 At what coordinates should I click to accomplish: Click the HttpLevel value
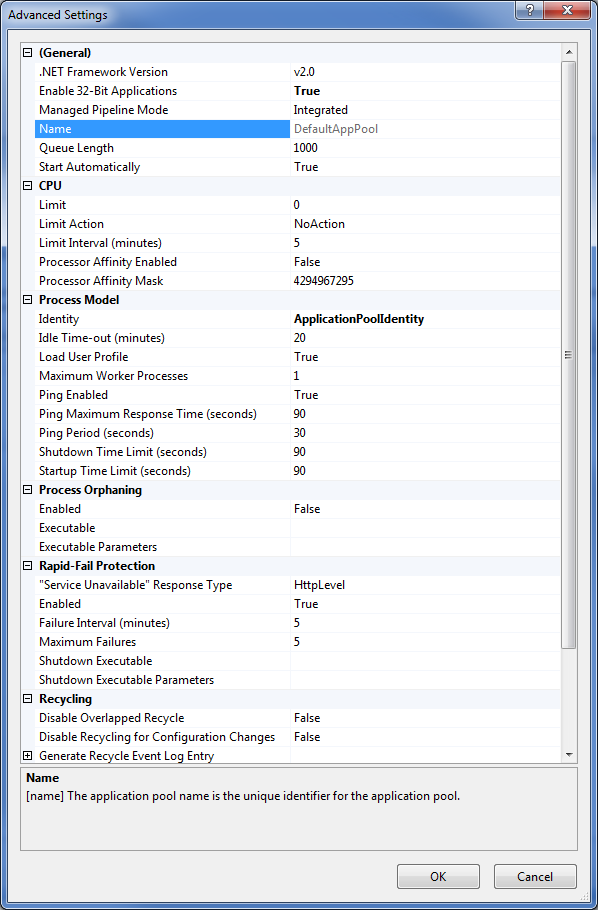tap(319, 585)
